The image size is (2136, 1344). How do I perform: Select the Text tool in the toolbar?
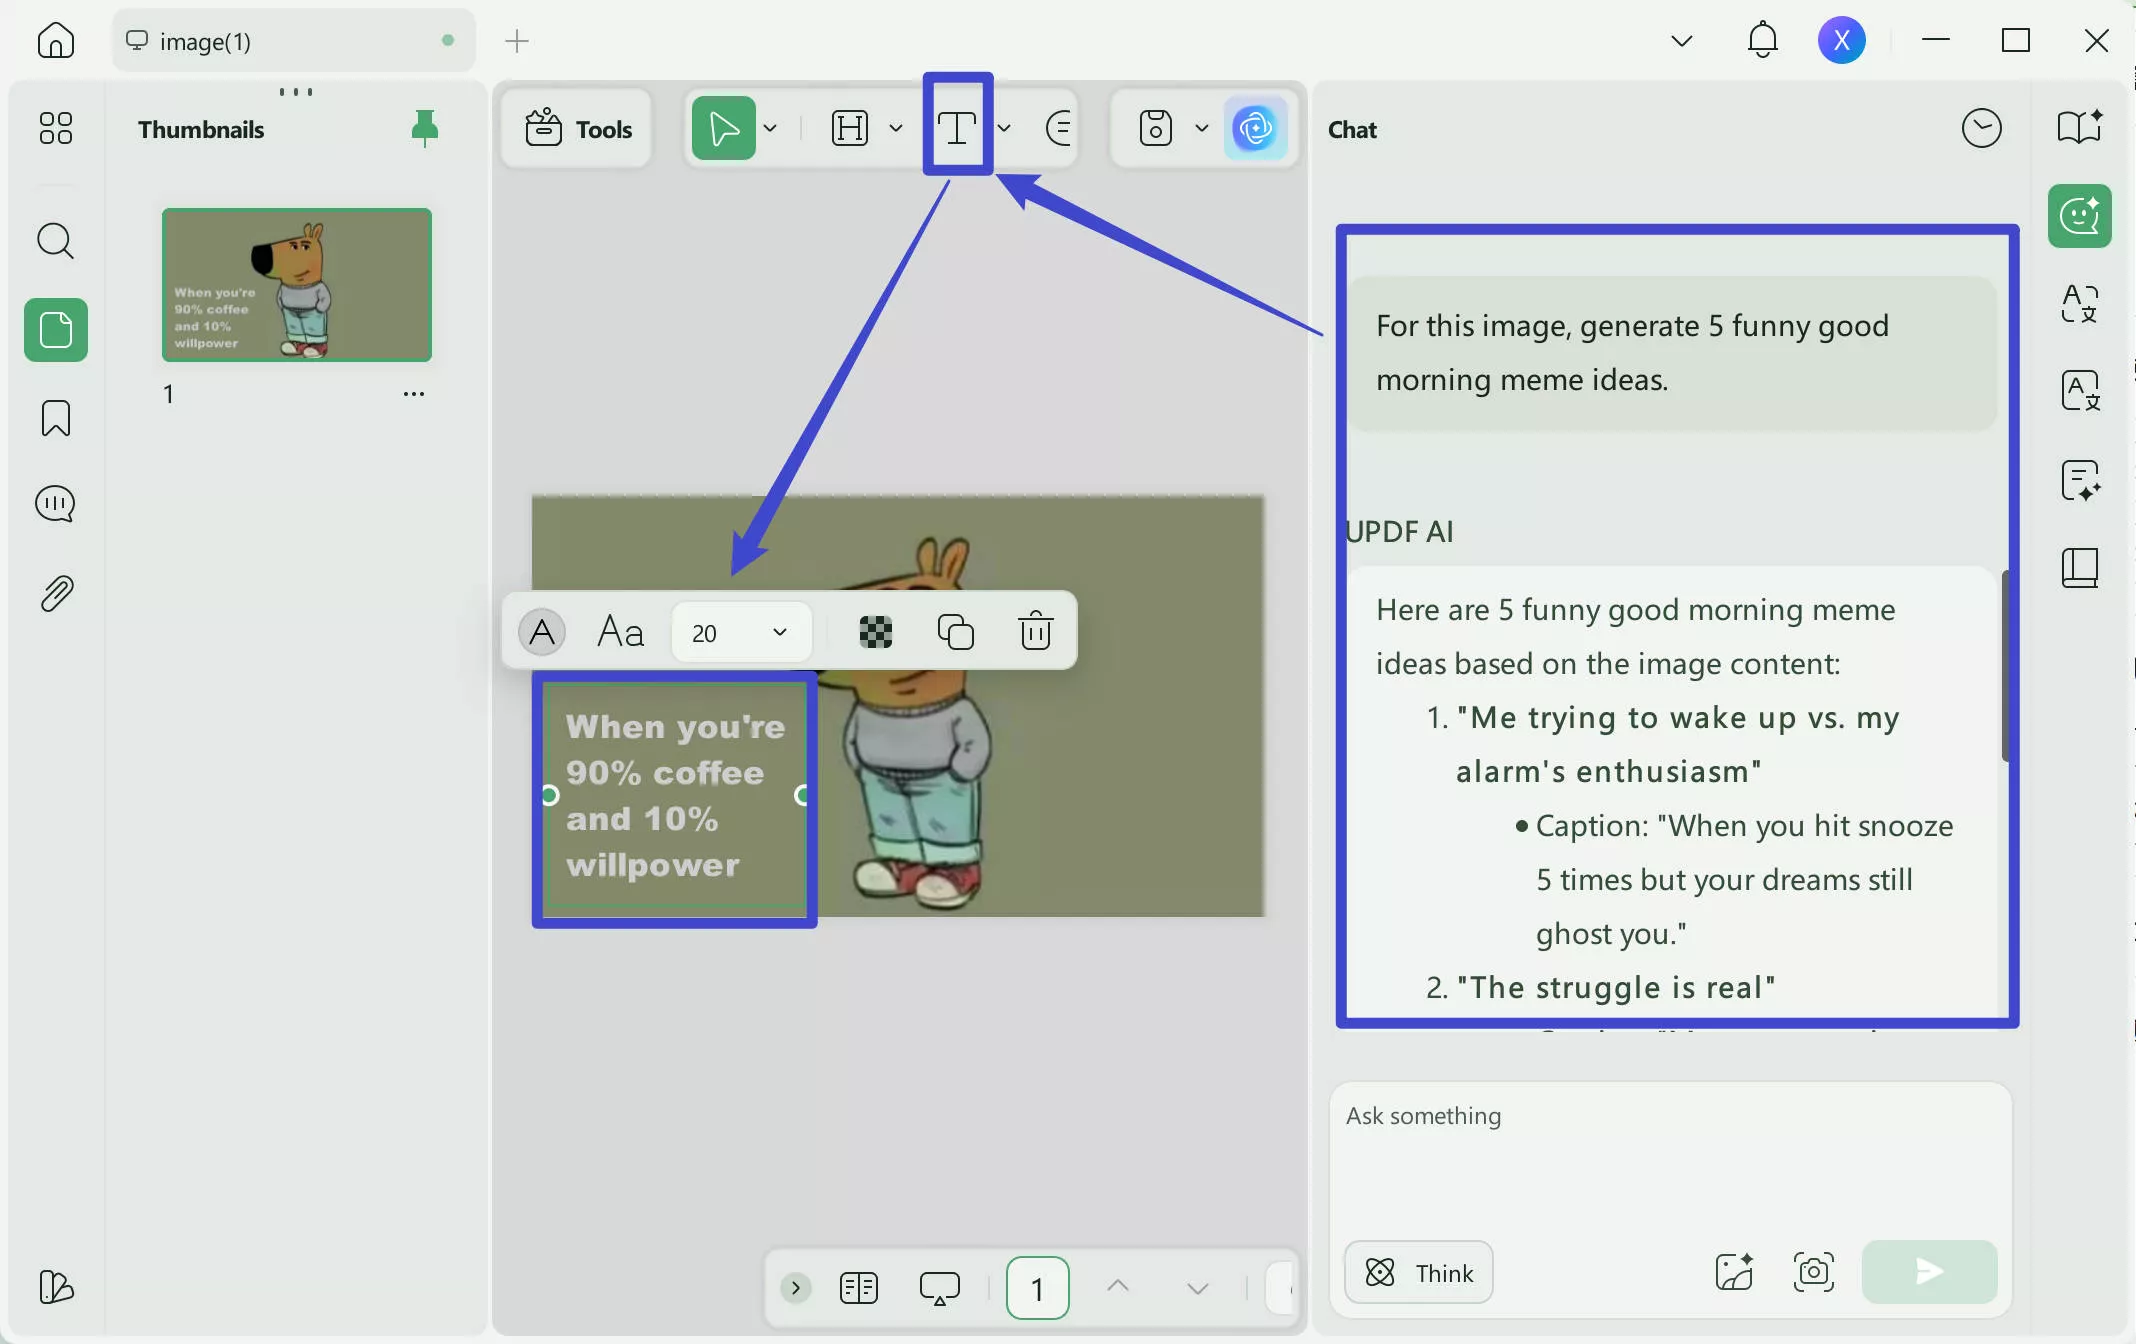(956, 128)
